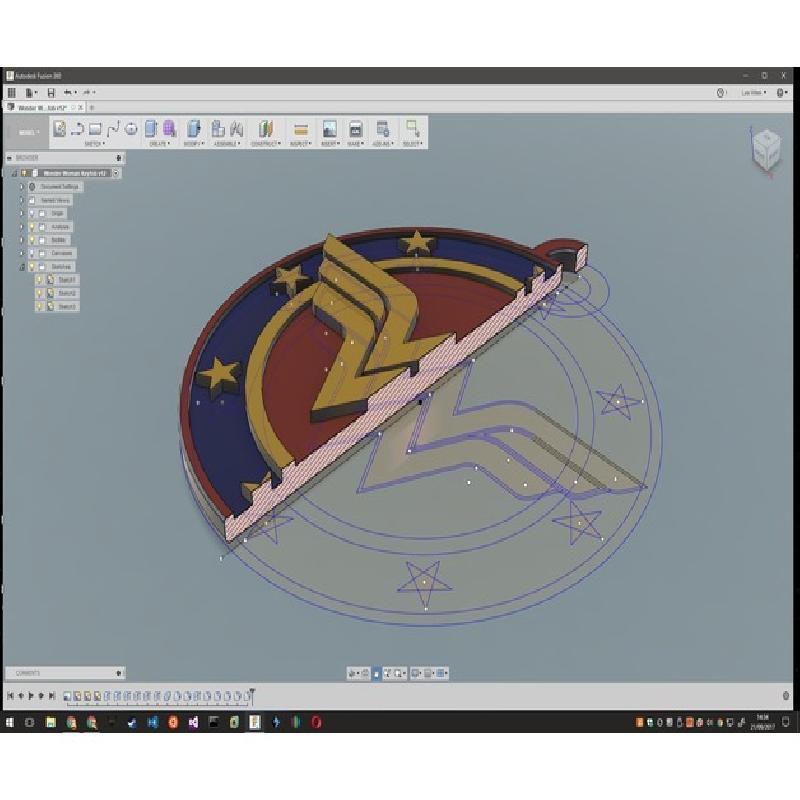The image size is (800, 800).
Task: Open the Viewports layout dropdown
Action: (x=442, y=673)
